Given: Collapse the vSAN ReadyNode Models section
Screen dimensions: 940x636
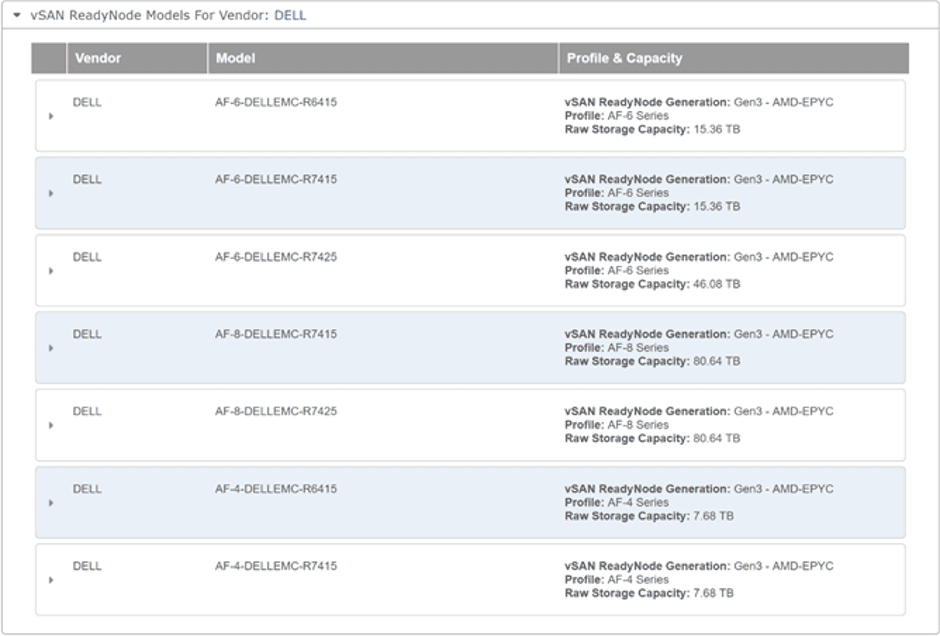Looking at the screenshot, I should 17,16.
